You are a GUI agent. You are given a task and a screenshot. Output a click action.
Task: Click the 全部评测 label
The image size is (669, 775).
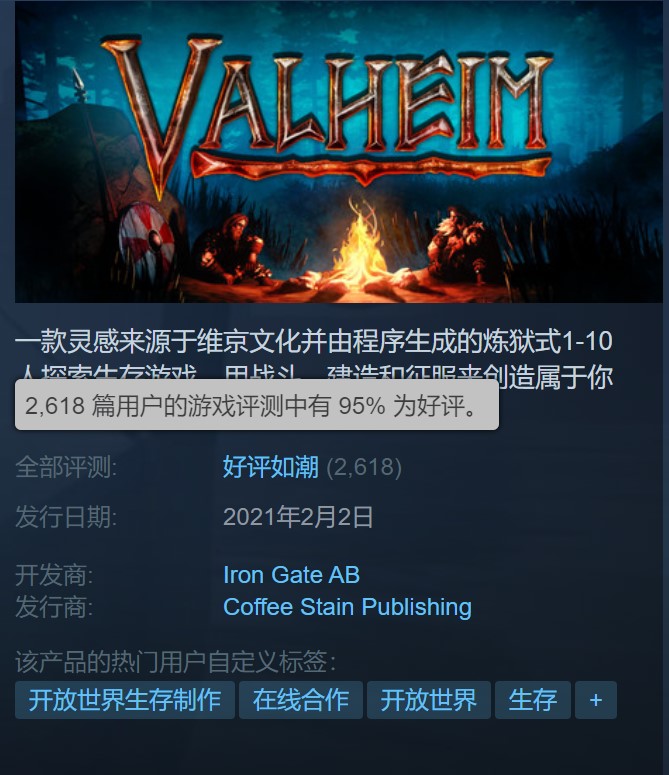[x=66, y=467]
